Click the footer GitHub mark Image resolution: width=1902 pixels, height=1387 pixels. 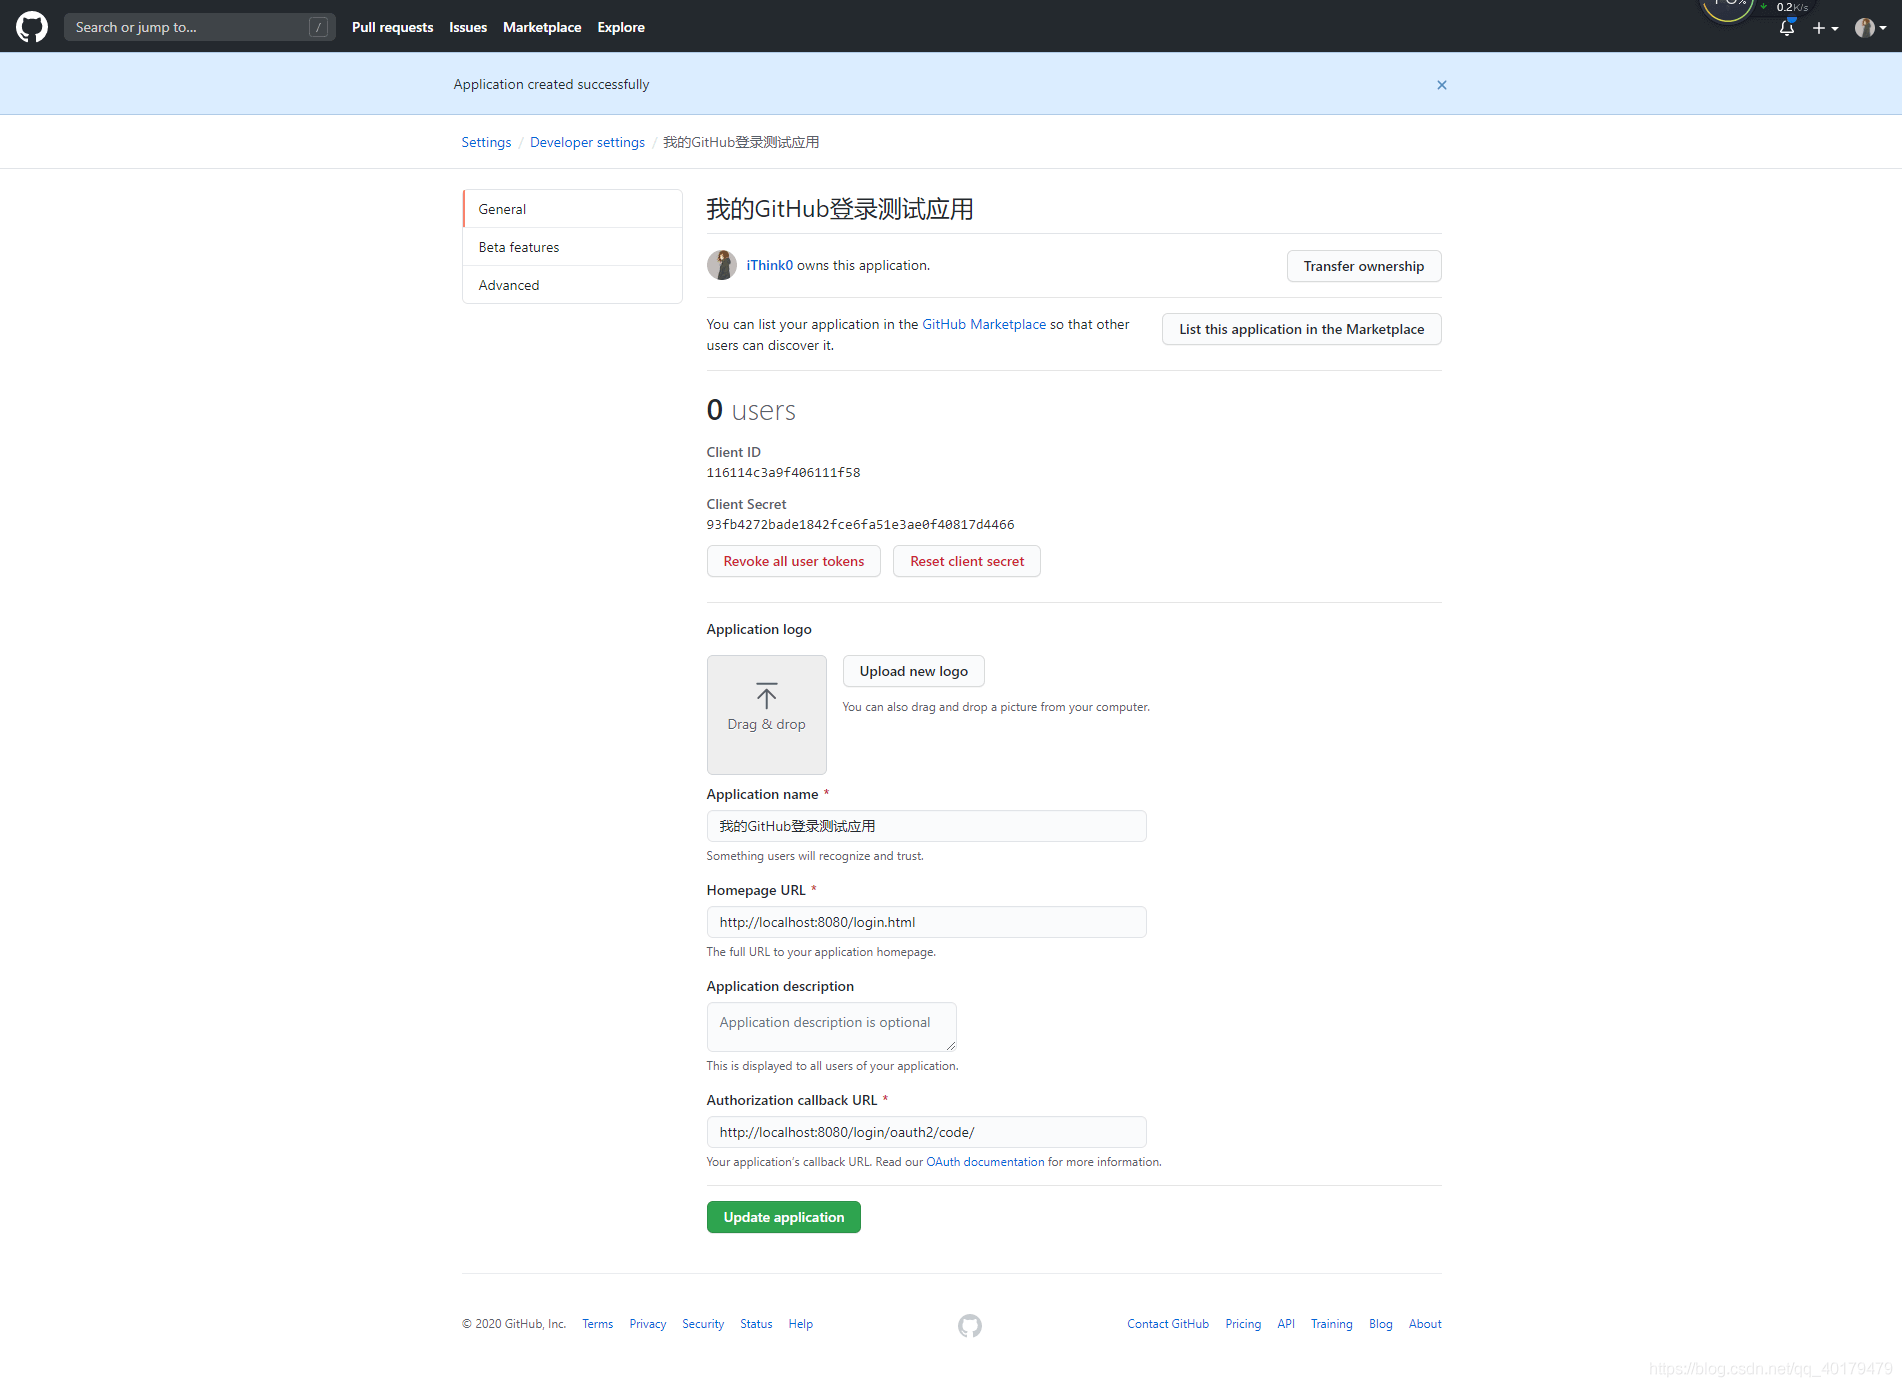pos(970,1325)
